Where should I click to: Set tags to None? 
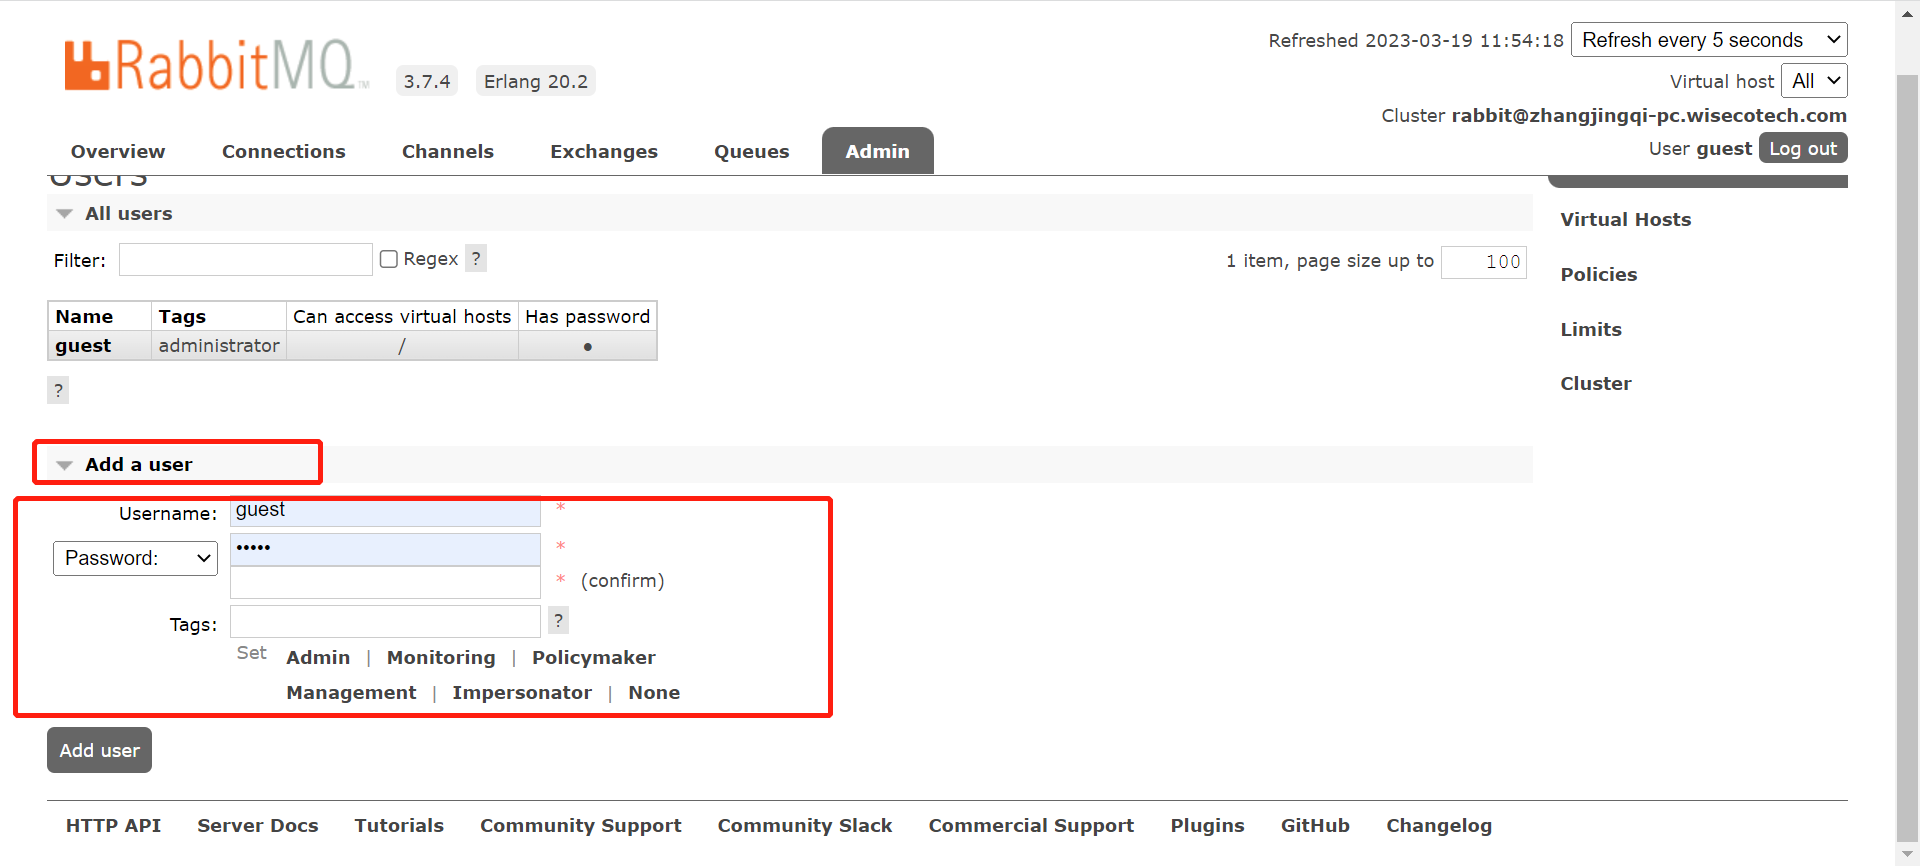pyautogui.click(x=654, y=693)
